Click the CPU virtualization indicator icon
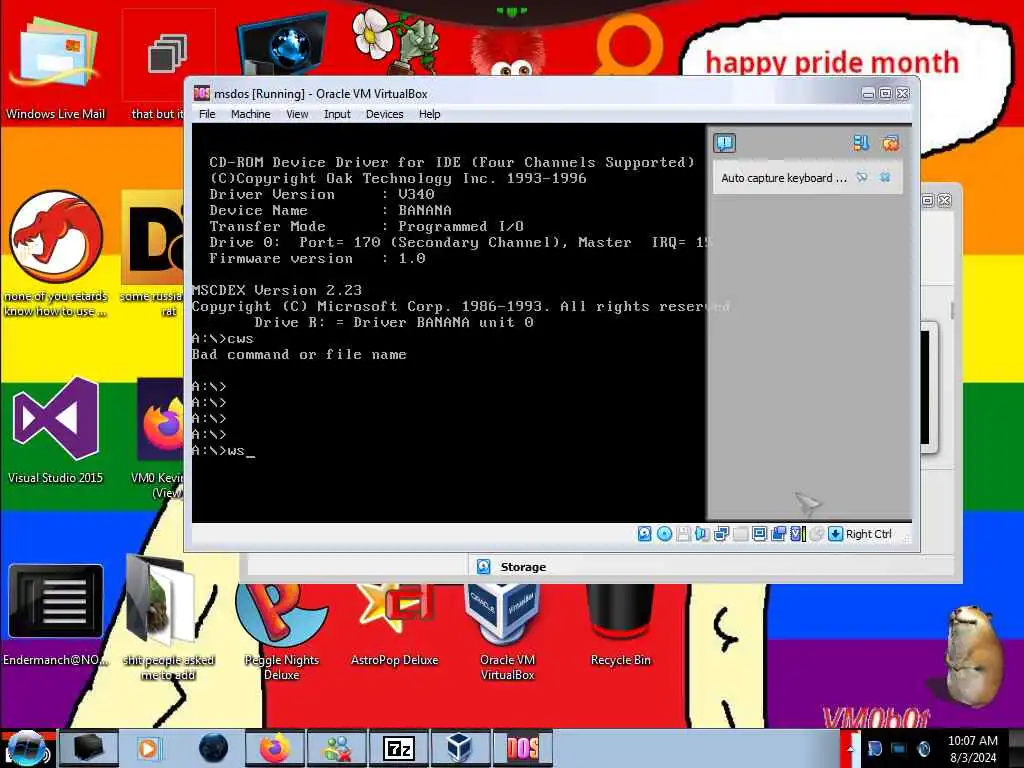 coord(797,534)
